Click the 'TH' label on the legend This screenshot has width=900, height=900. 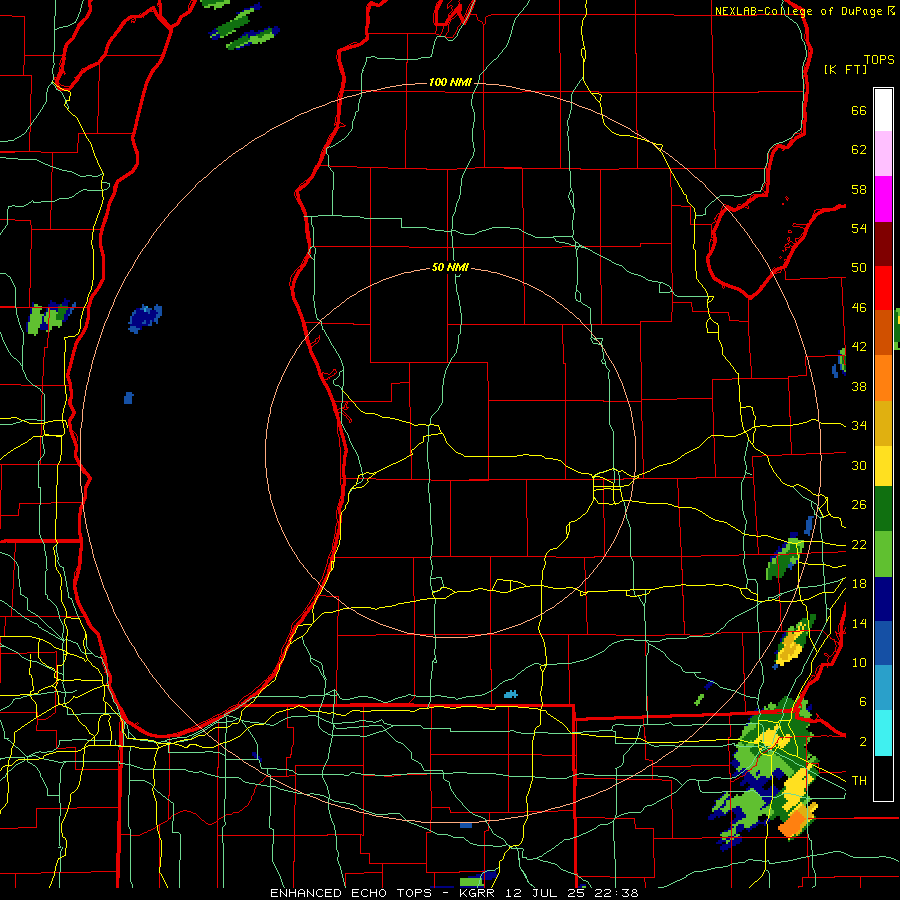pos(859,780)
